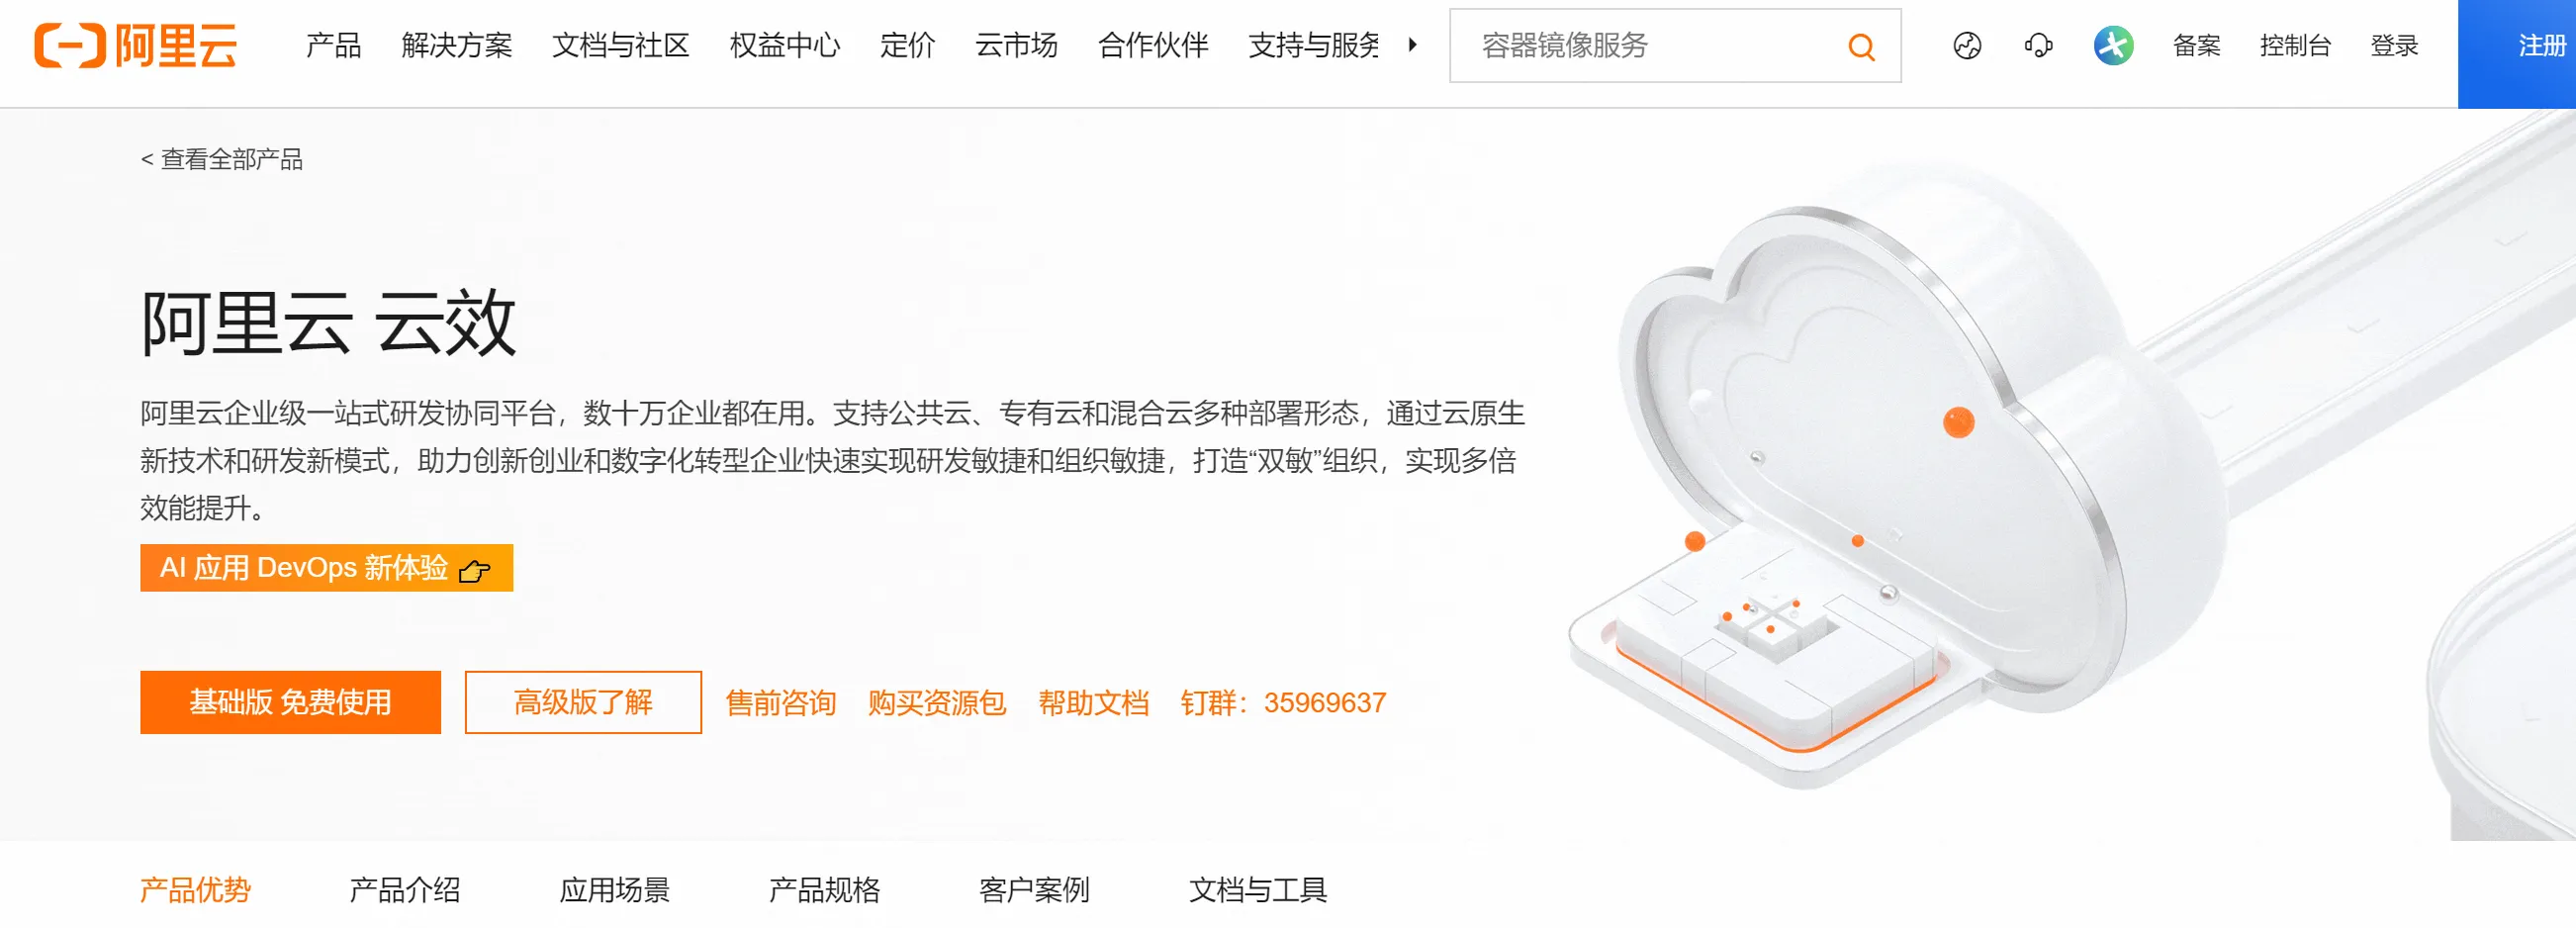Open the 帮助文档 link
This screenshot has height=928, width=2576.
[x=1093, y=703]
